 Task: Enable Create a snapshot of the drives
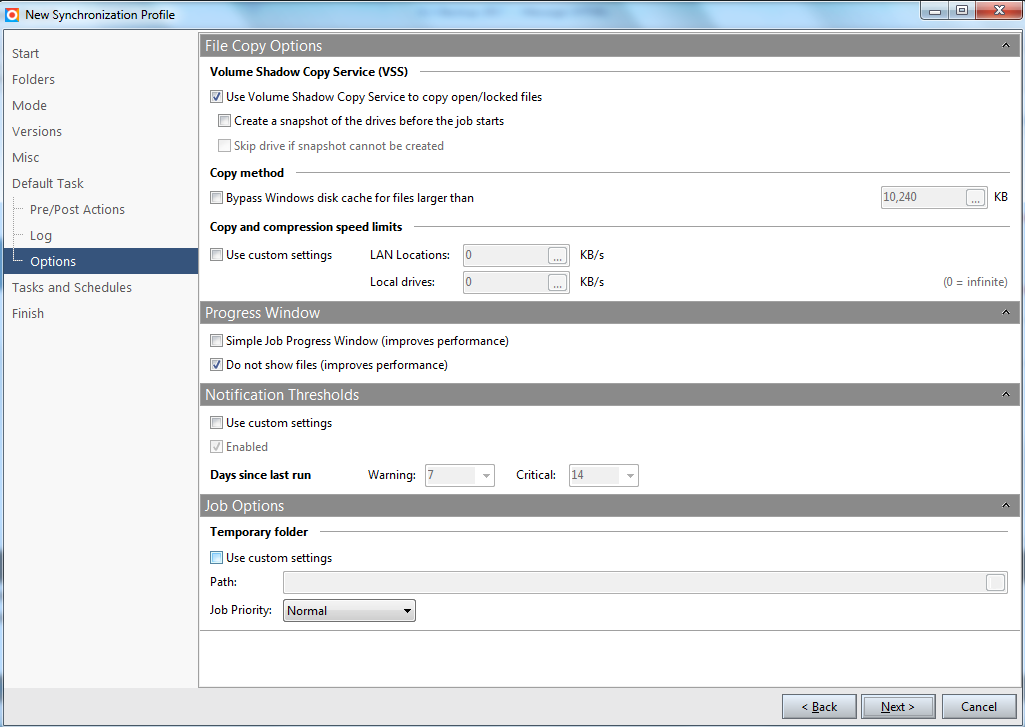[224, 121]
